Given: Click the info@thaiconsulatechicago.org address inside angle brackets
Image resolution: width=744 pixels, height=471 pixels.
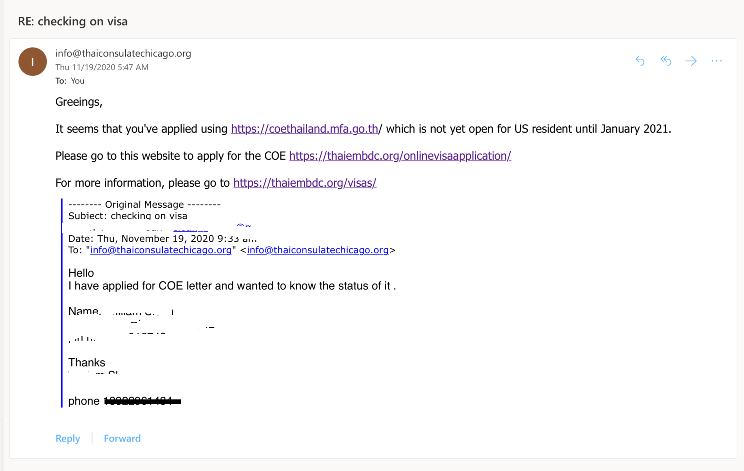Looking at the screenshot, I should point(318,250).
